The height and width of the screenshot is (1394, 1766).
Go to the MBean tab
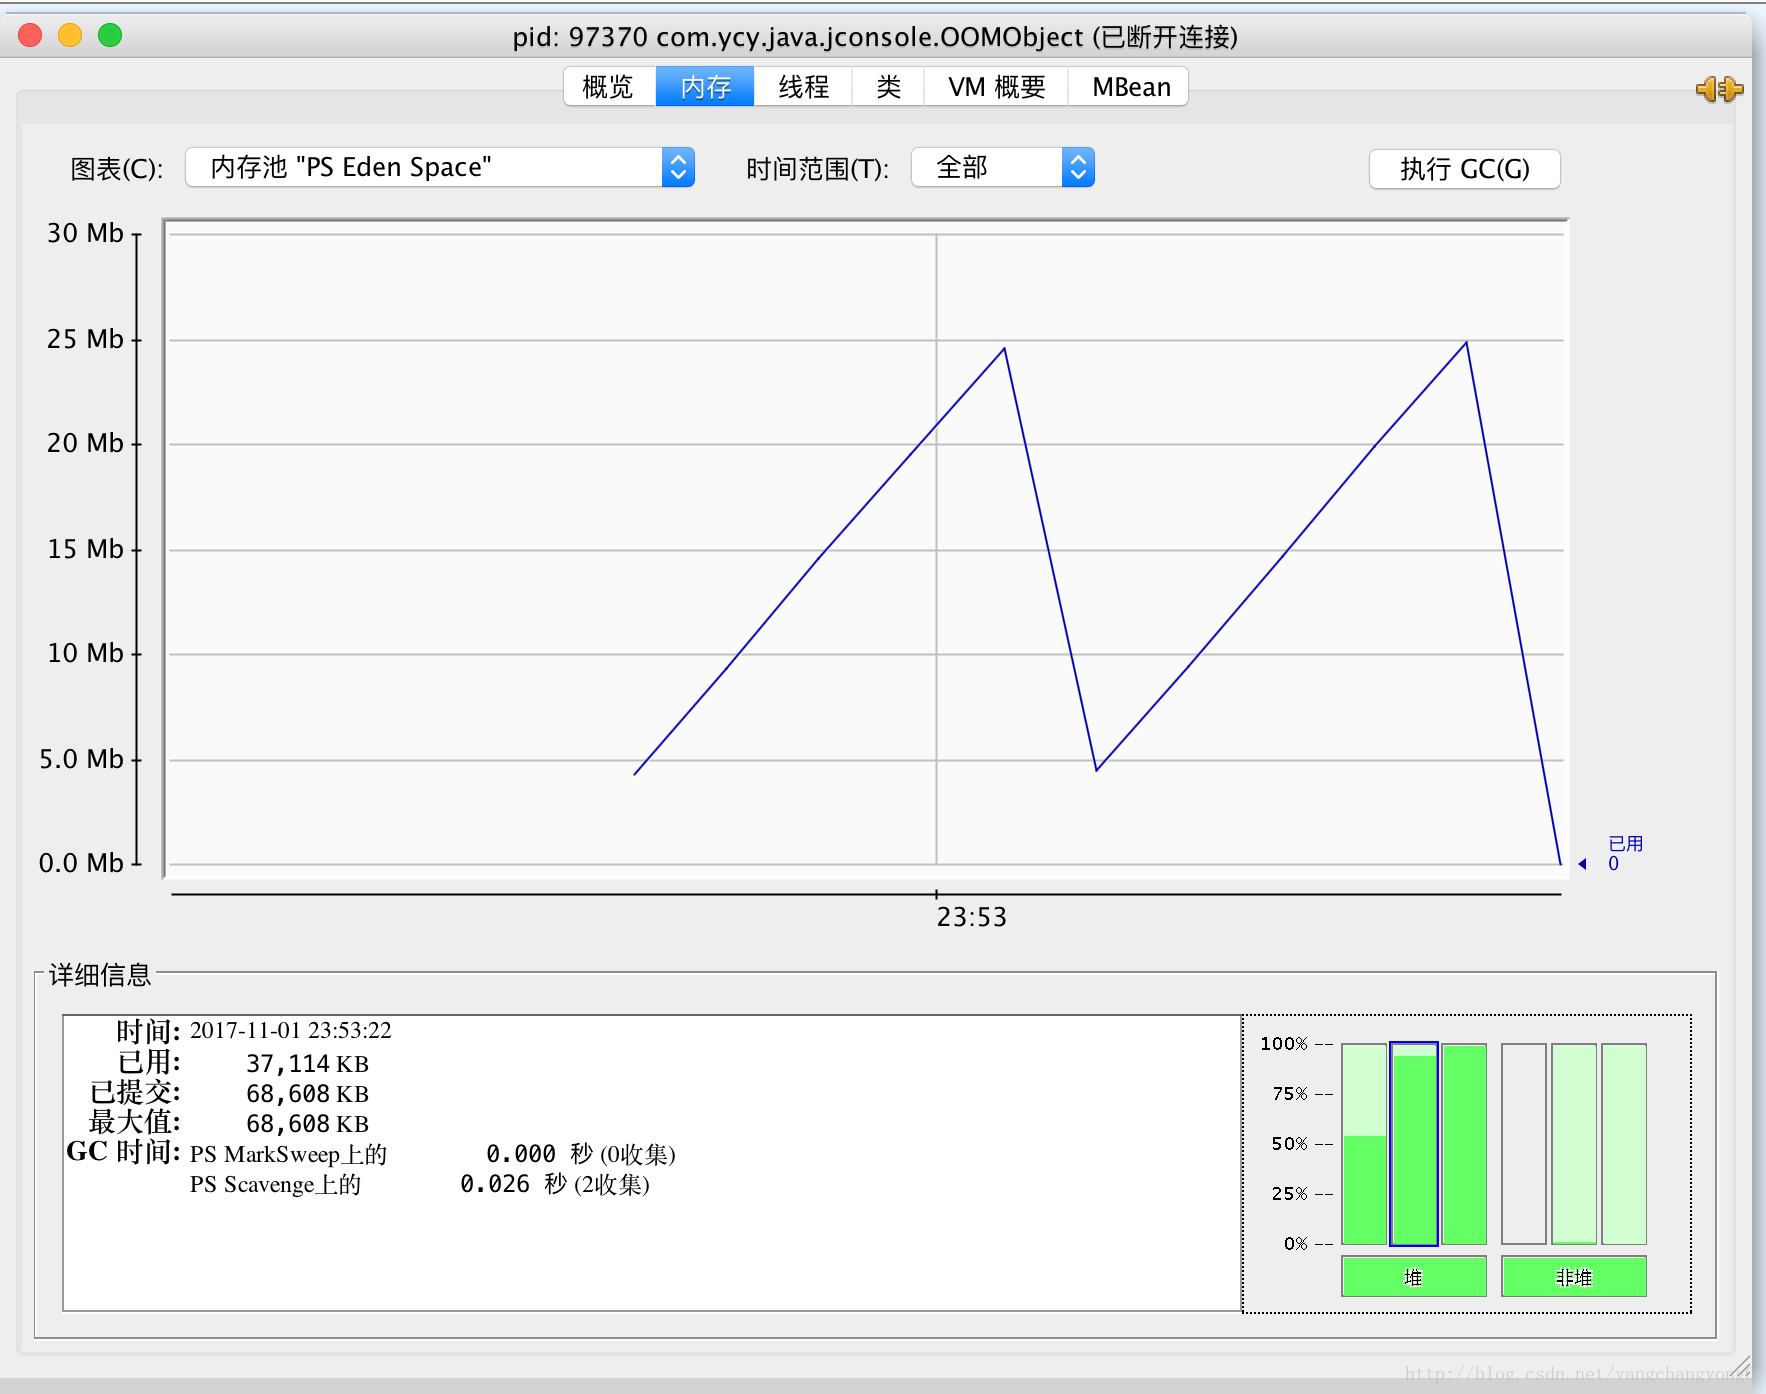1130,87
